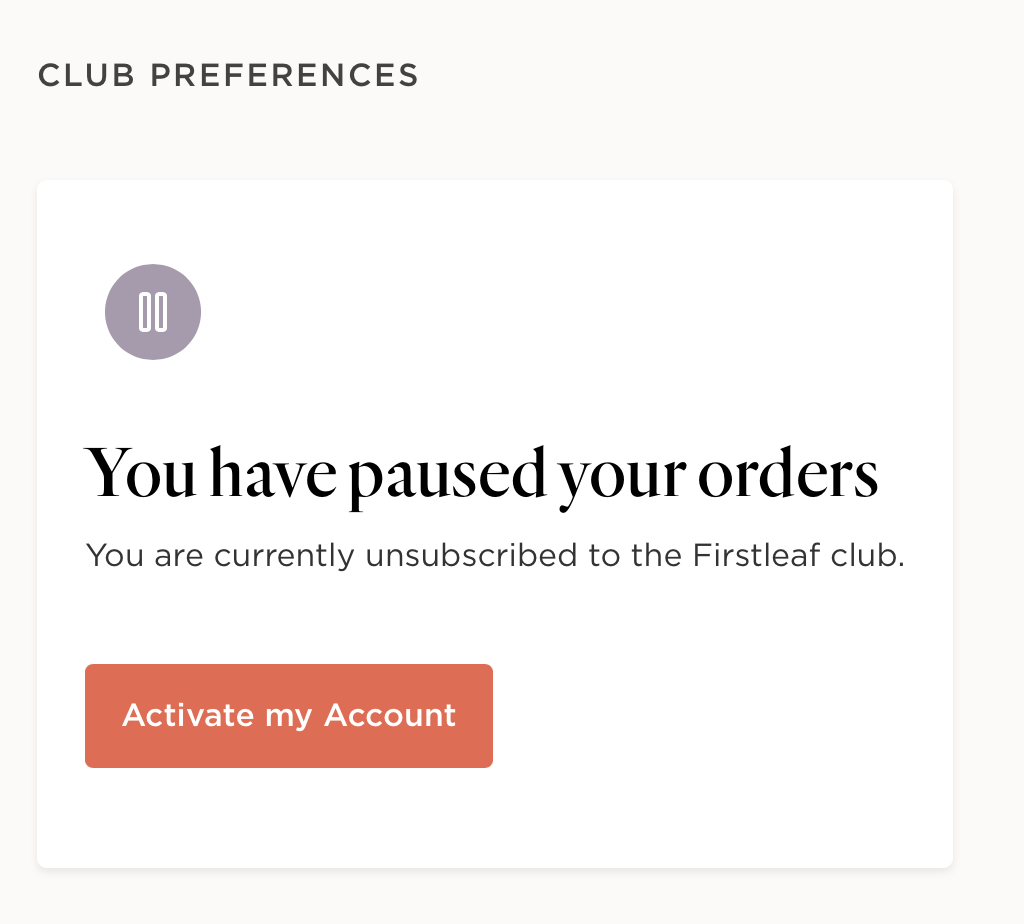Click 'Account' text on the orange button
Screen dimensions: 1024x924
click(x=390, y=715)
